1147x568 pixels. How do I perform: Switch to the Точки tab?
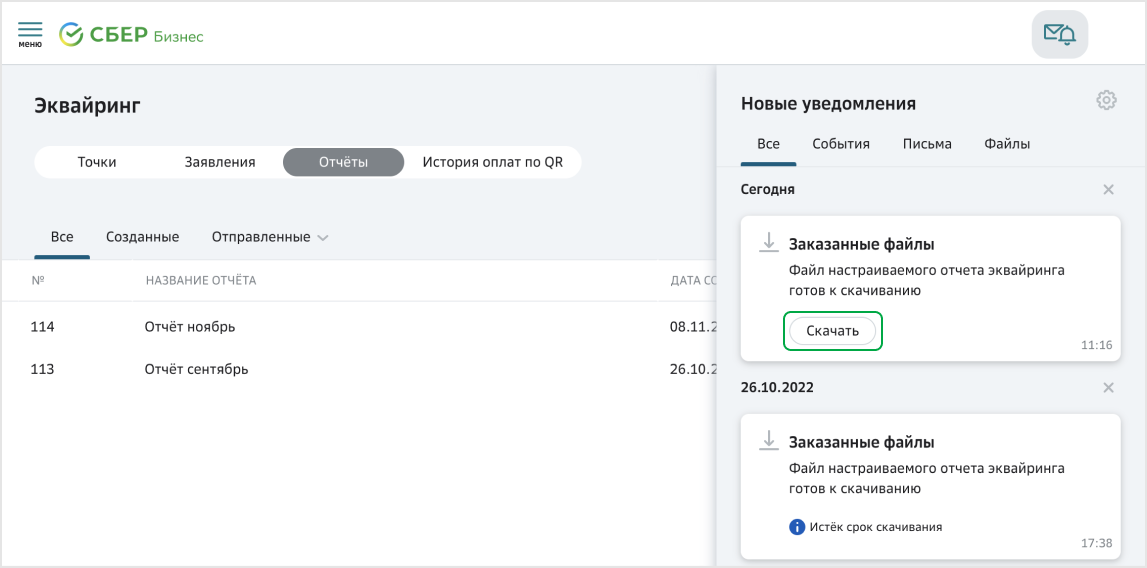pyautogui.click(x=97, y=162)
